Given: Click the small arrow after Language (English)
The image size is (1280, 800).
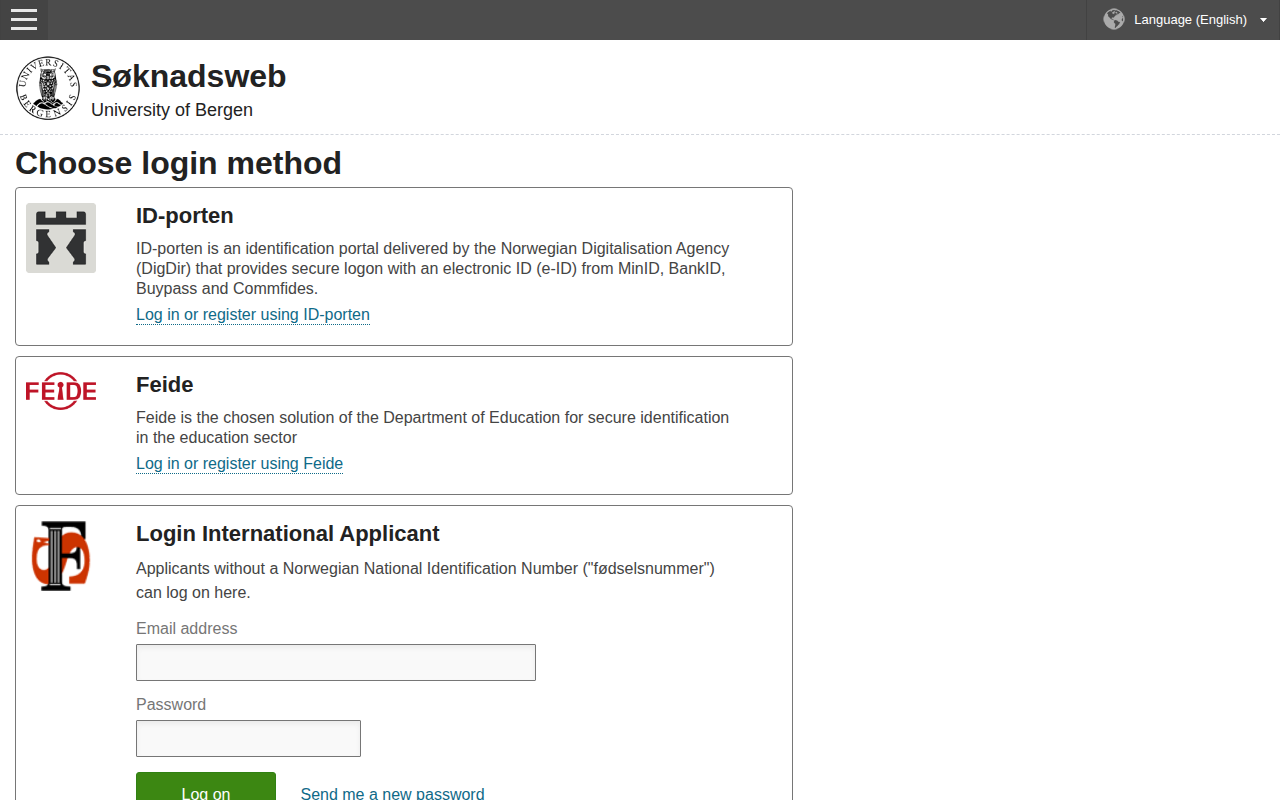Looking at the screenshot, I should point(1263,20).
